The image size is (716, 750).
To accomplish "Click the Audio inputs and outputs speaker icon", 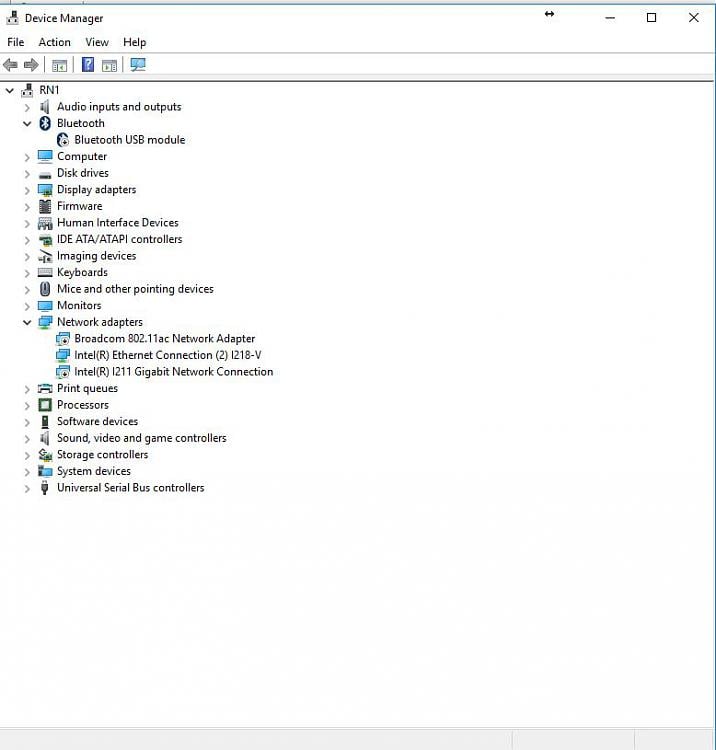I will pos(44,107).
